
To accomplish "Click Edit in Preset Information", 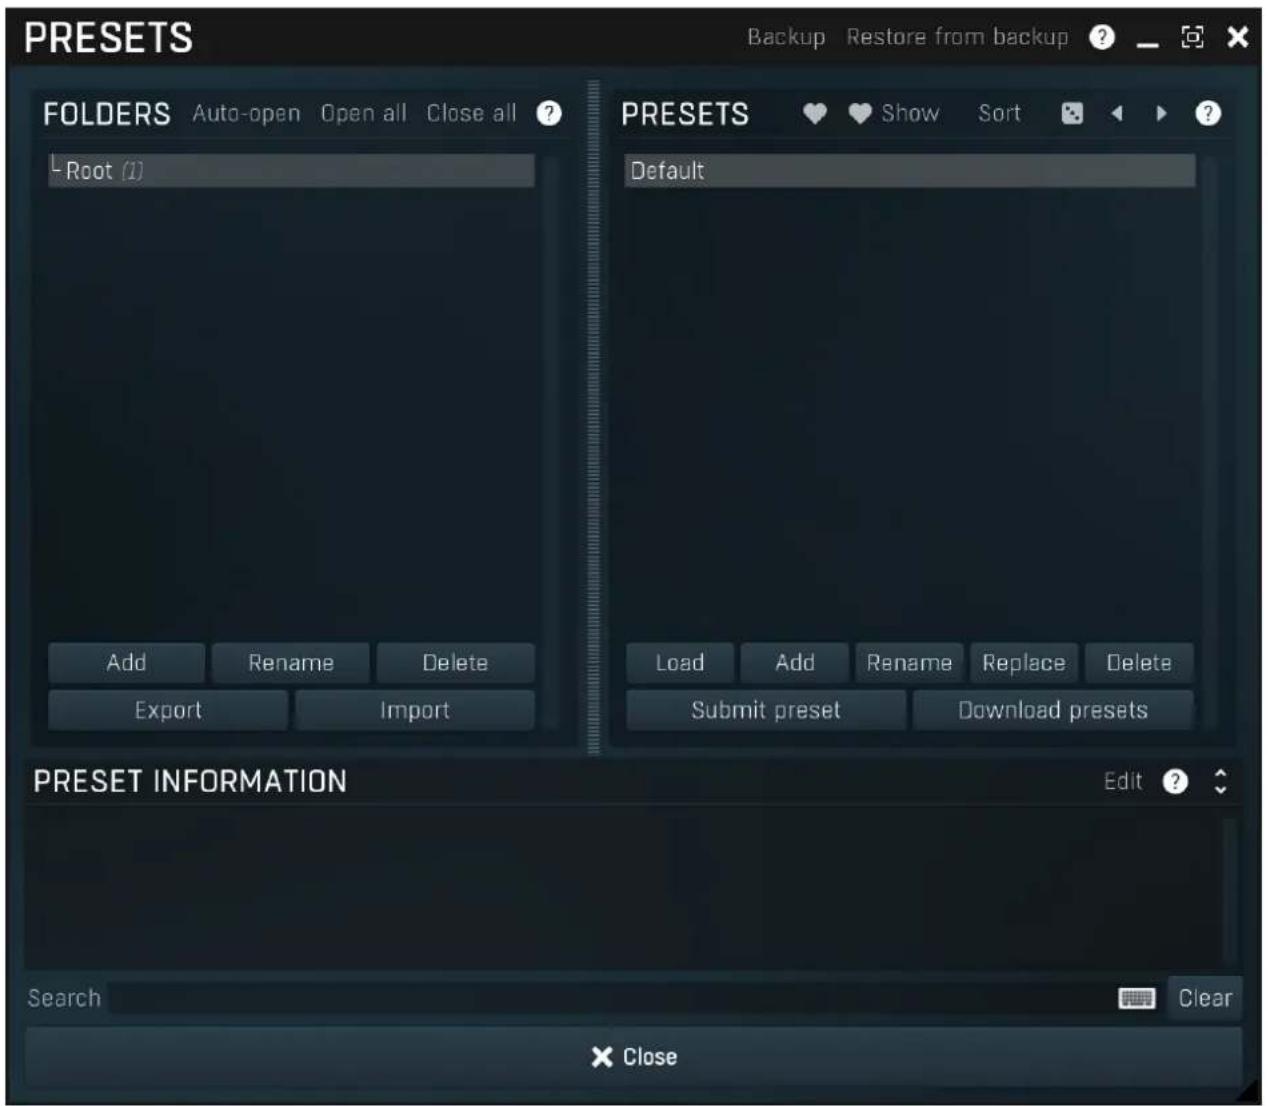I will (1122, 781).
